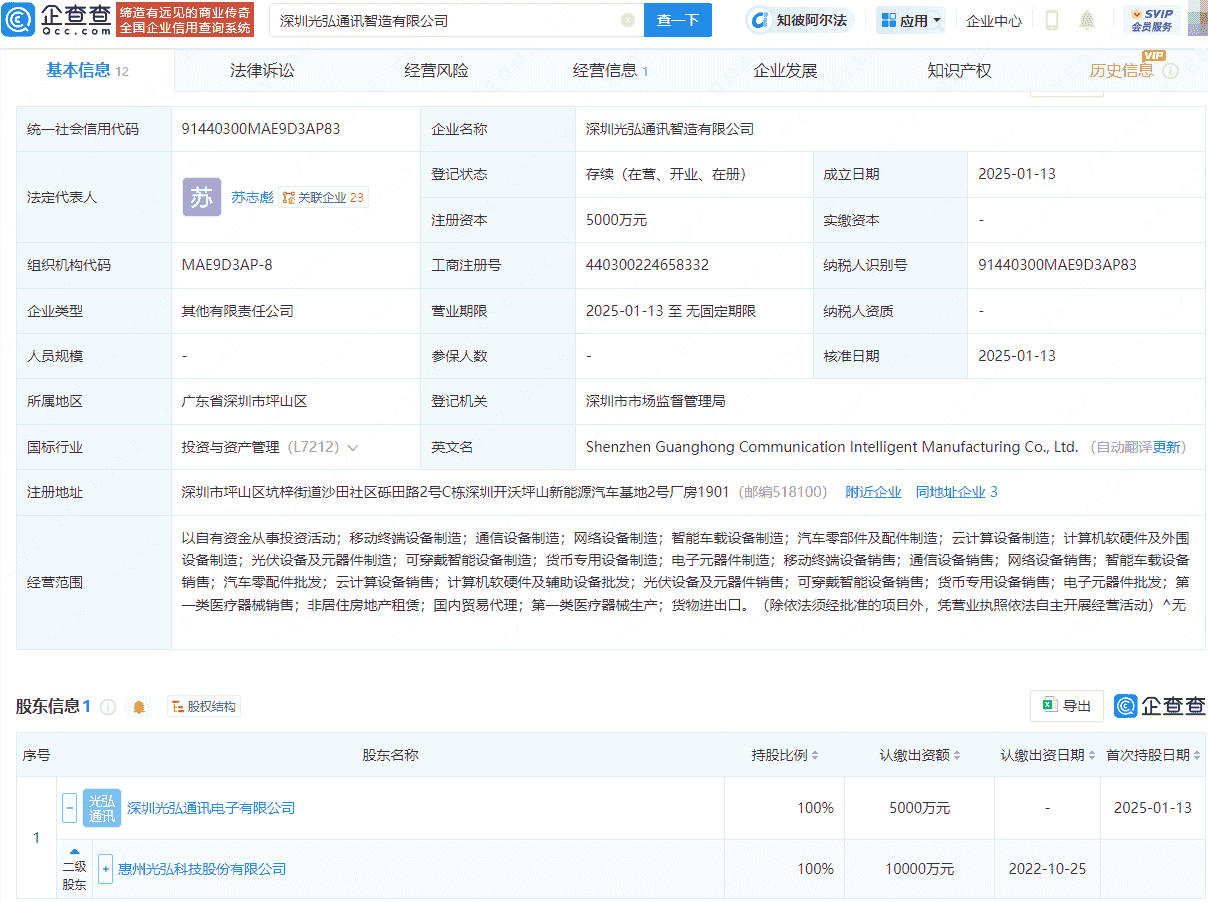Image resolution: width=1208 pixels, height=902 pixels.
Task: Click the bell icon next to 股东信息
Action: tap(139, 706)
